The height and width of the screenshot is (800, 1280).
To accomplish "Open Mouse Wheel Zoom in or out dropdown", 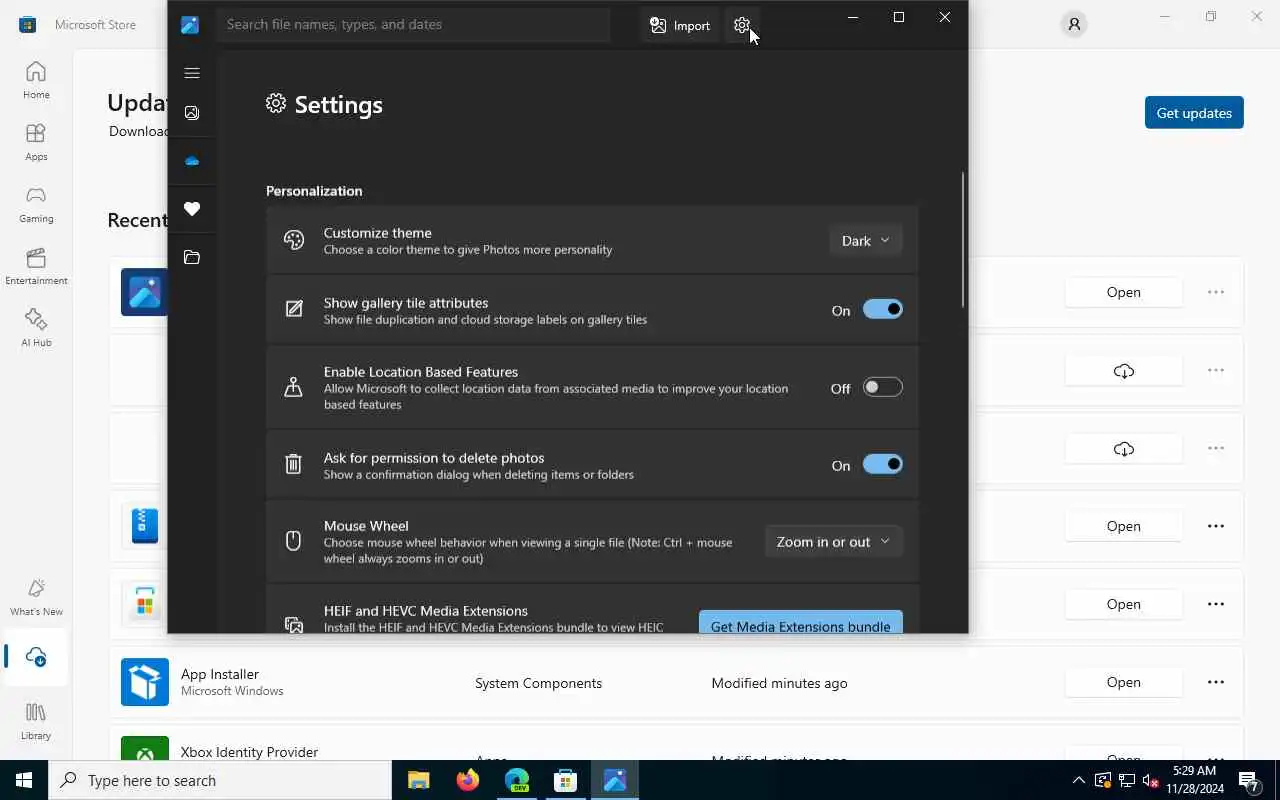I will (x=834, y=542).
